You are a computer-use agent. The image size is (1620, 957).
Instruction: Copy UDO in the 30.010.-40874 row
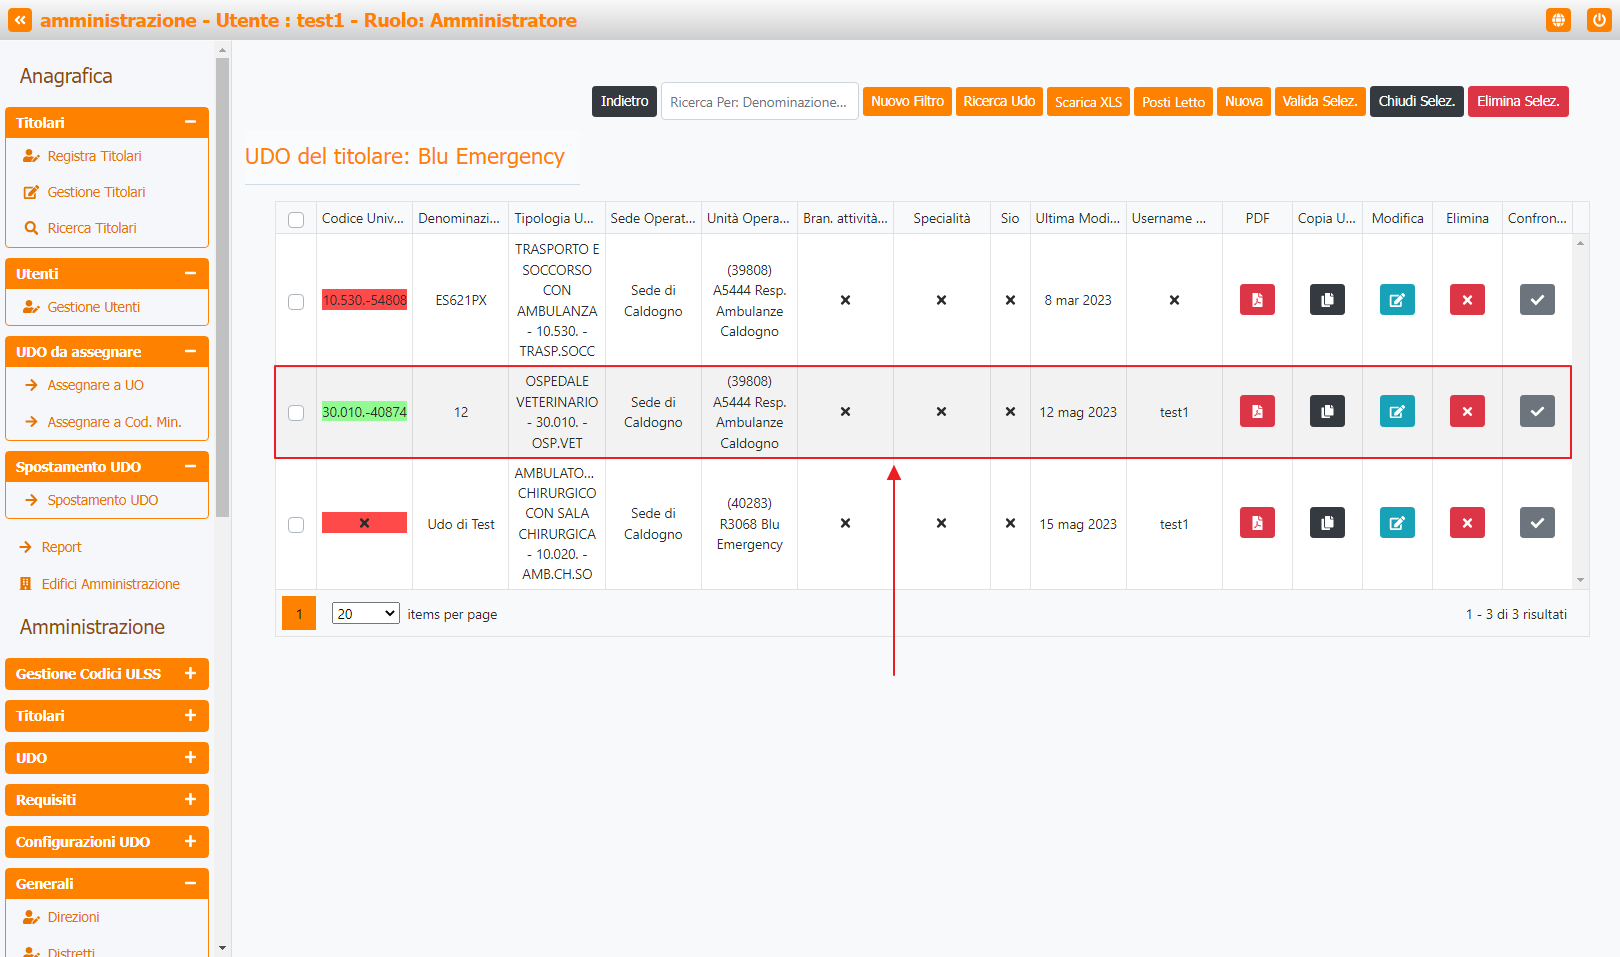pyautogui.click(x=1327, y=411)
